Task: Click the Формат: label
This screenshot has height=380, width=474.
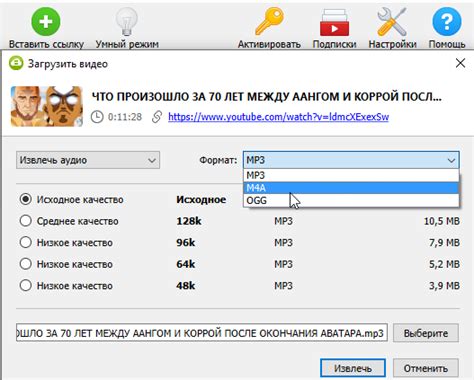Action: pyautogui.click(x=218, y=160)
